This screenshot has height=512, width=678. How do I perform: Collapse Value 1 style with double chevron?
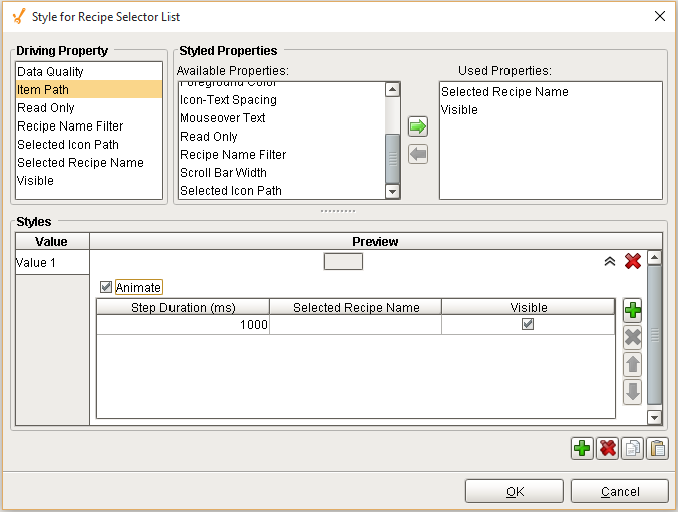click(x=609, y=261)
